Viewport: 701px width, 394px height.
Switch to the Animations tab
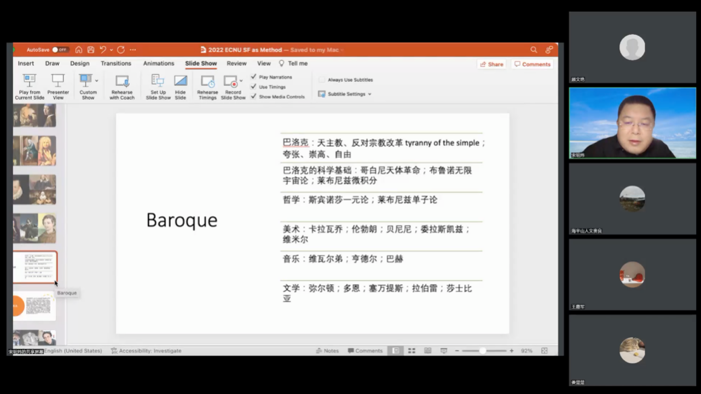point(158,64)
